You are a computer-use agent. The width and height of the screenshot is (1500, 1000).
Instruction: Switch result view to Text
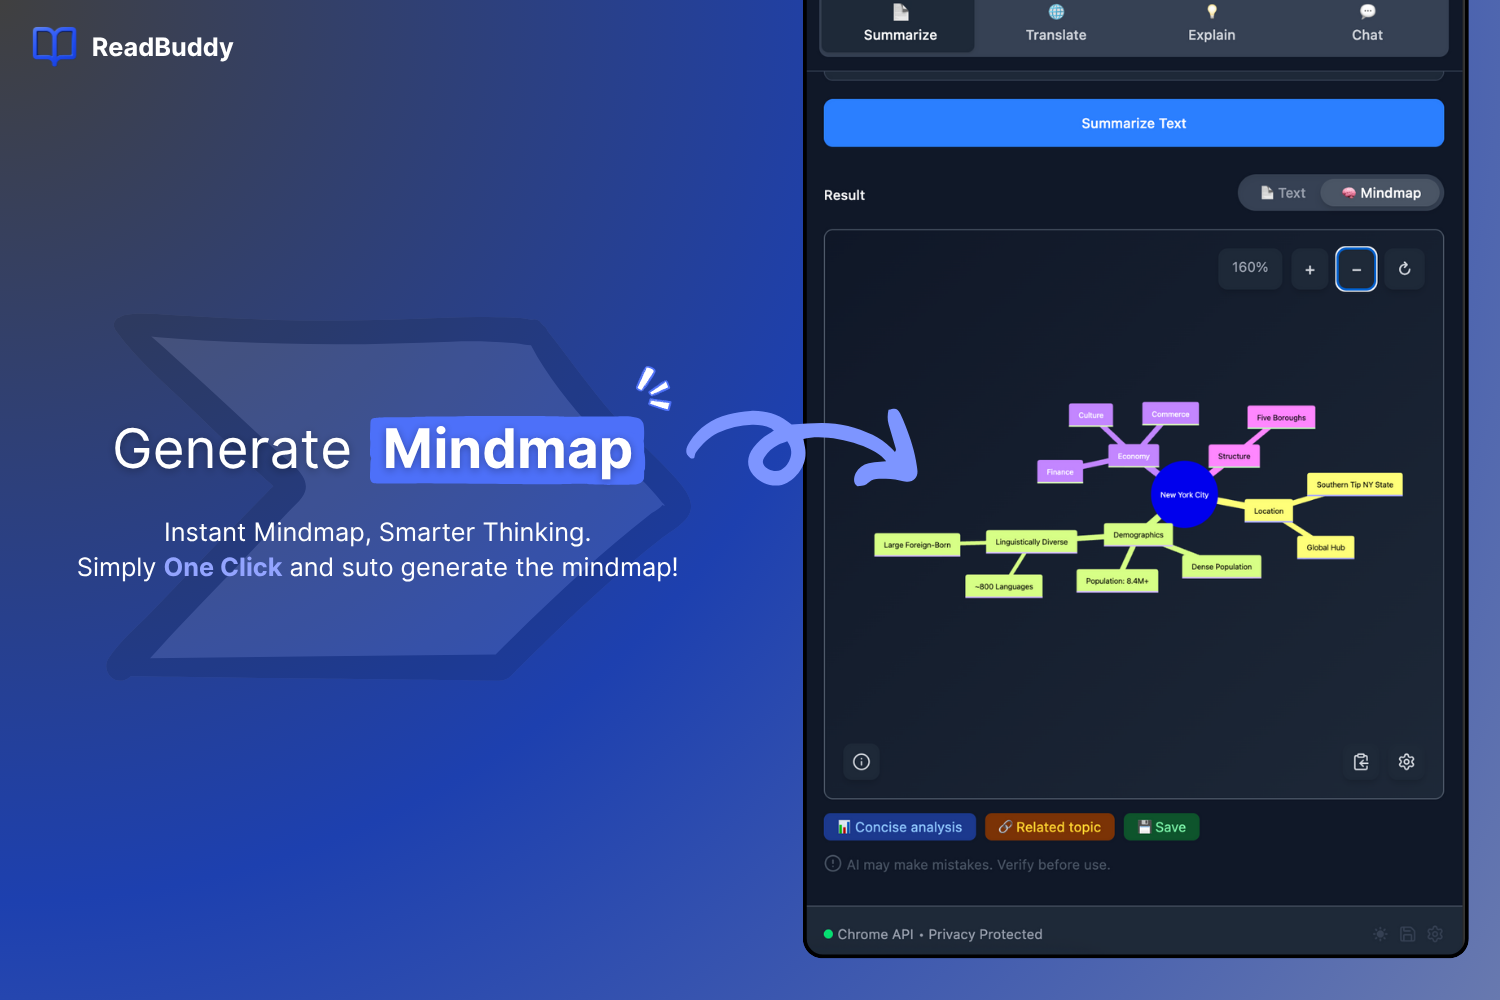click(1282, 193)
